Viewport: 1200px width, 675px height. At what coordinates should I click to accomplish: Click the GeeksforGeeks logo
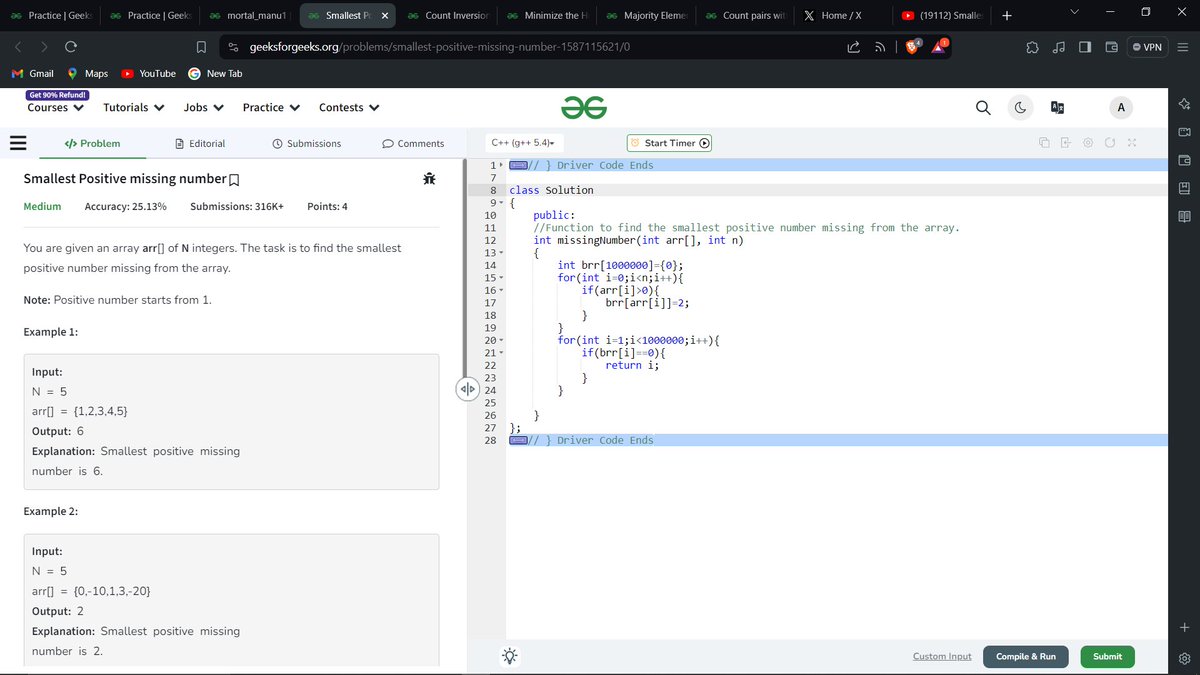pyautogui.click(x=585, y=108)
